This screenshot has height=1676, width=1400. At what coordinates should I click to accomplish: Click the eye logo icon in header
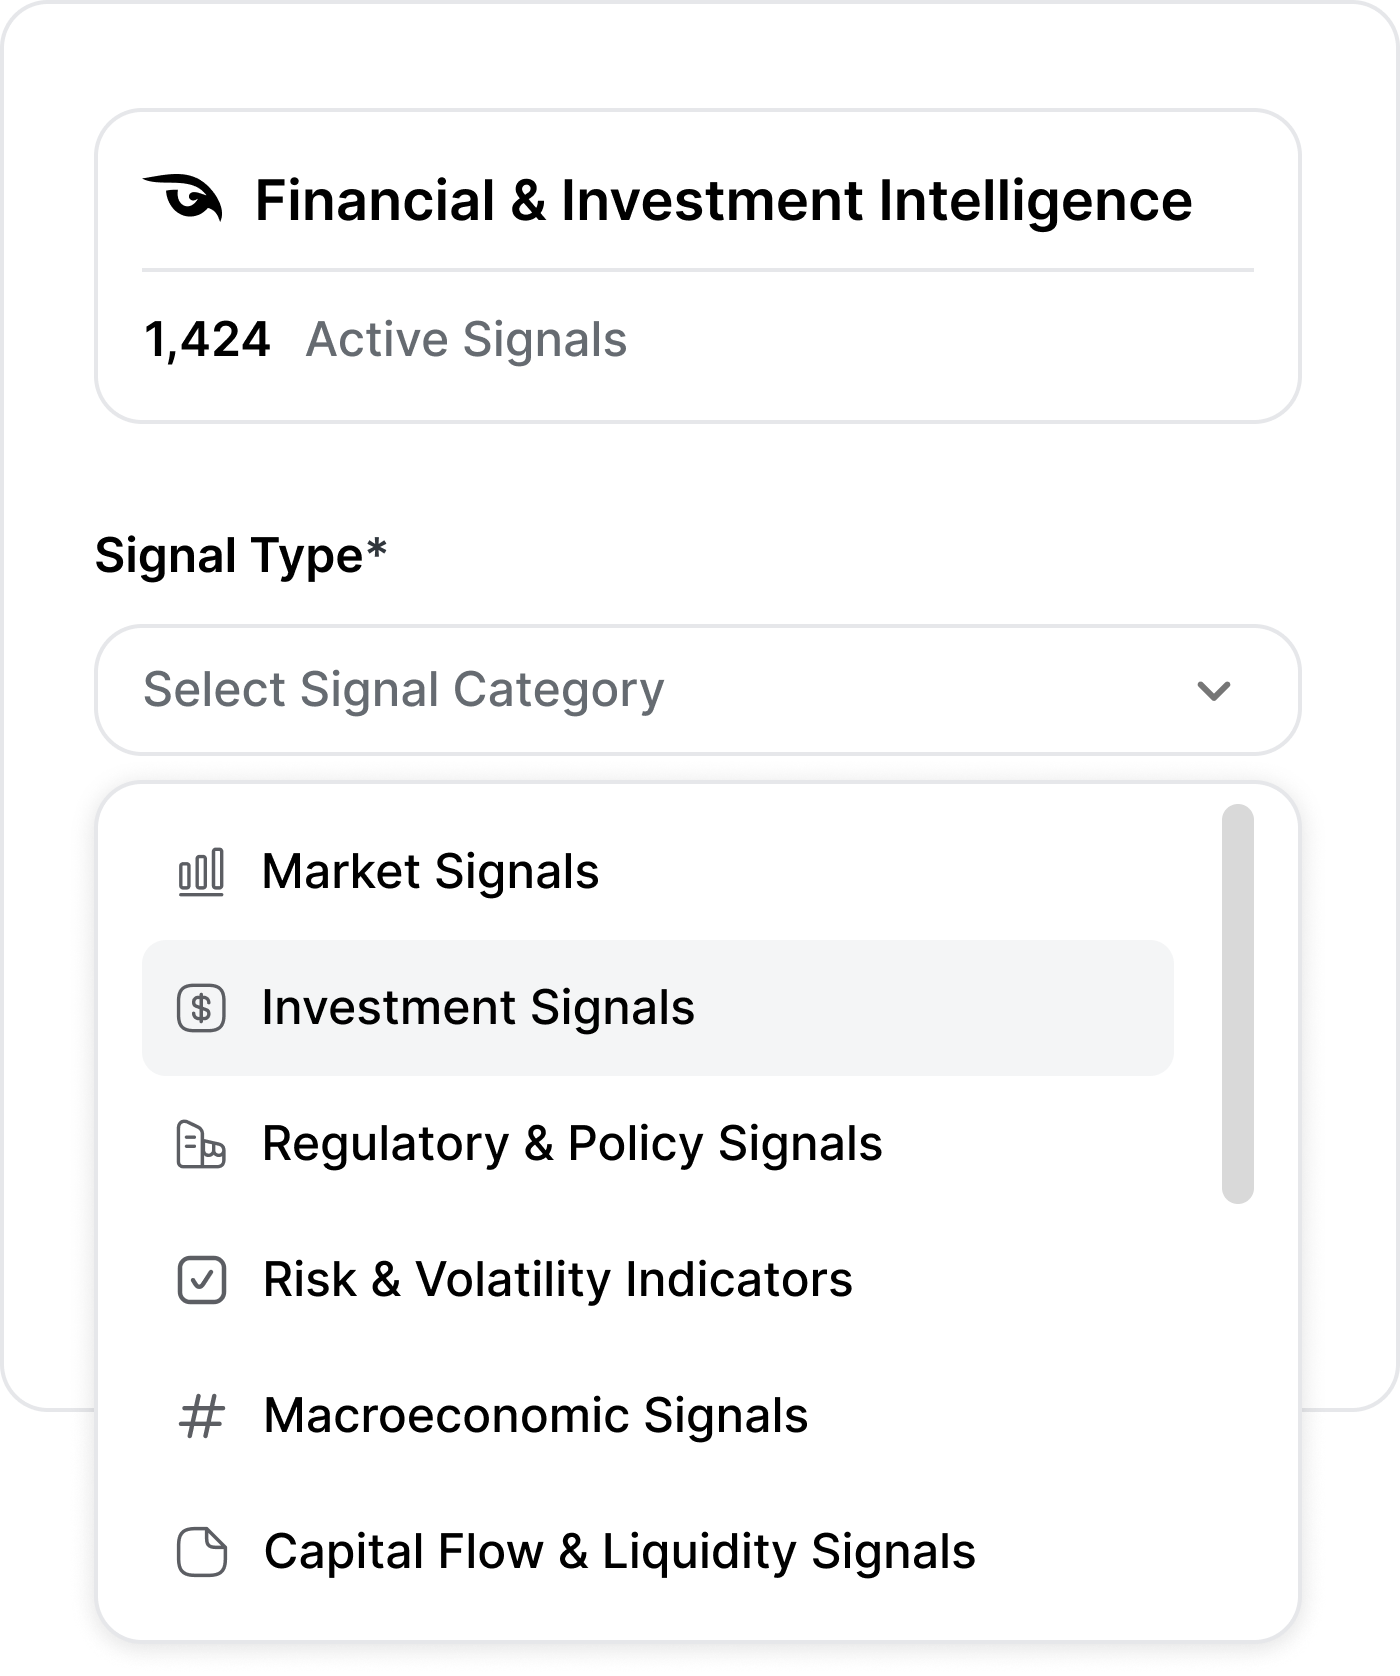183,197
